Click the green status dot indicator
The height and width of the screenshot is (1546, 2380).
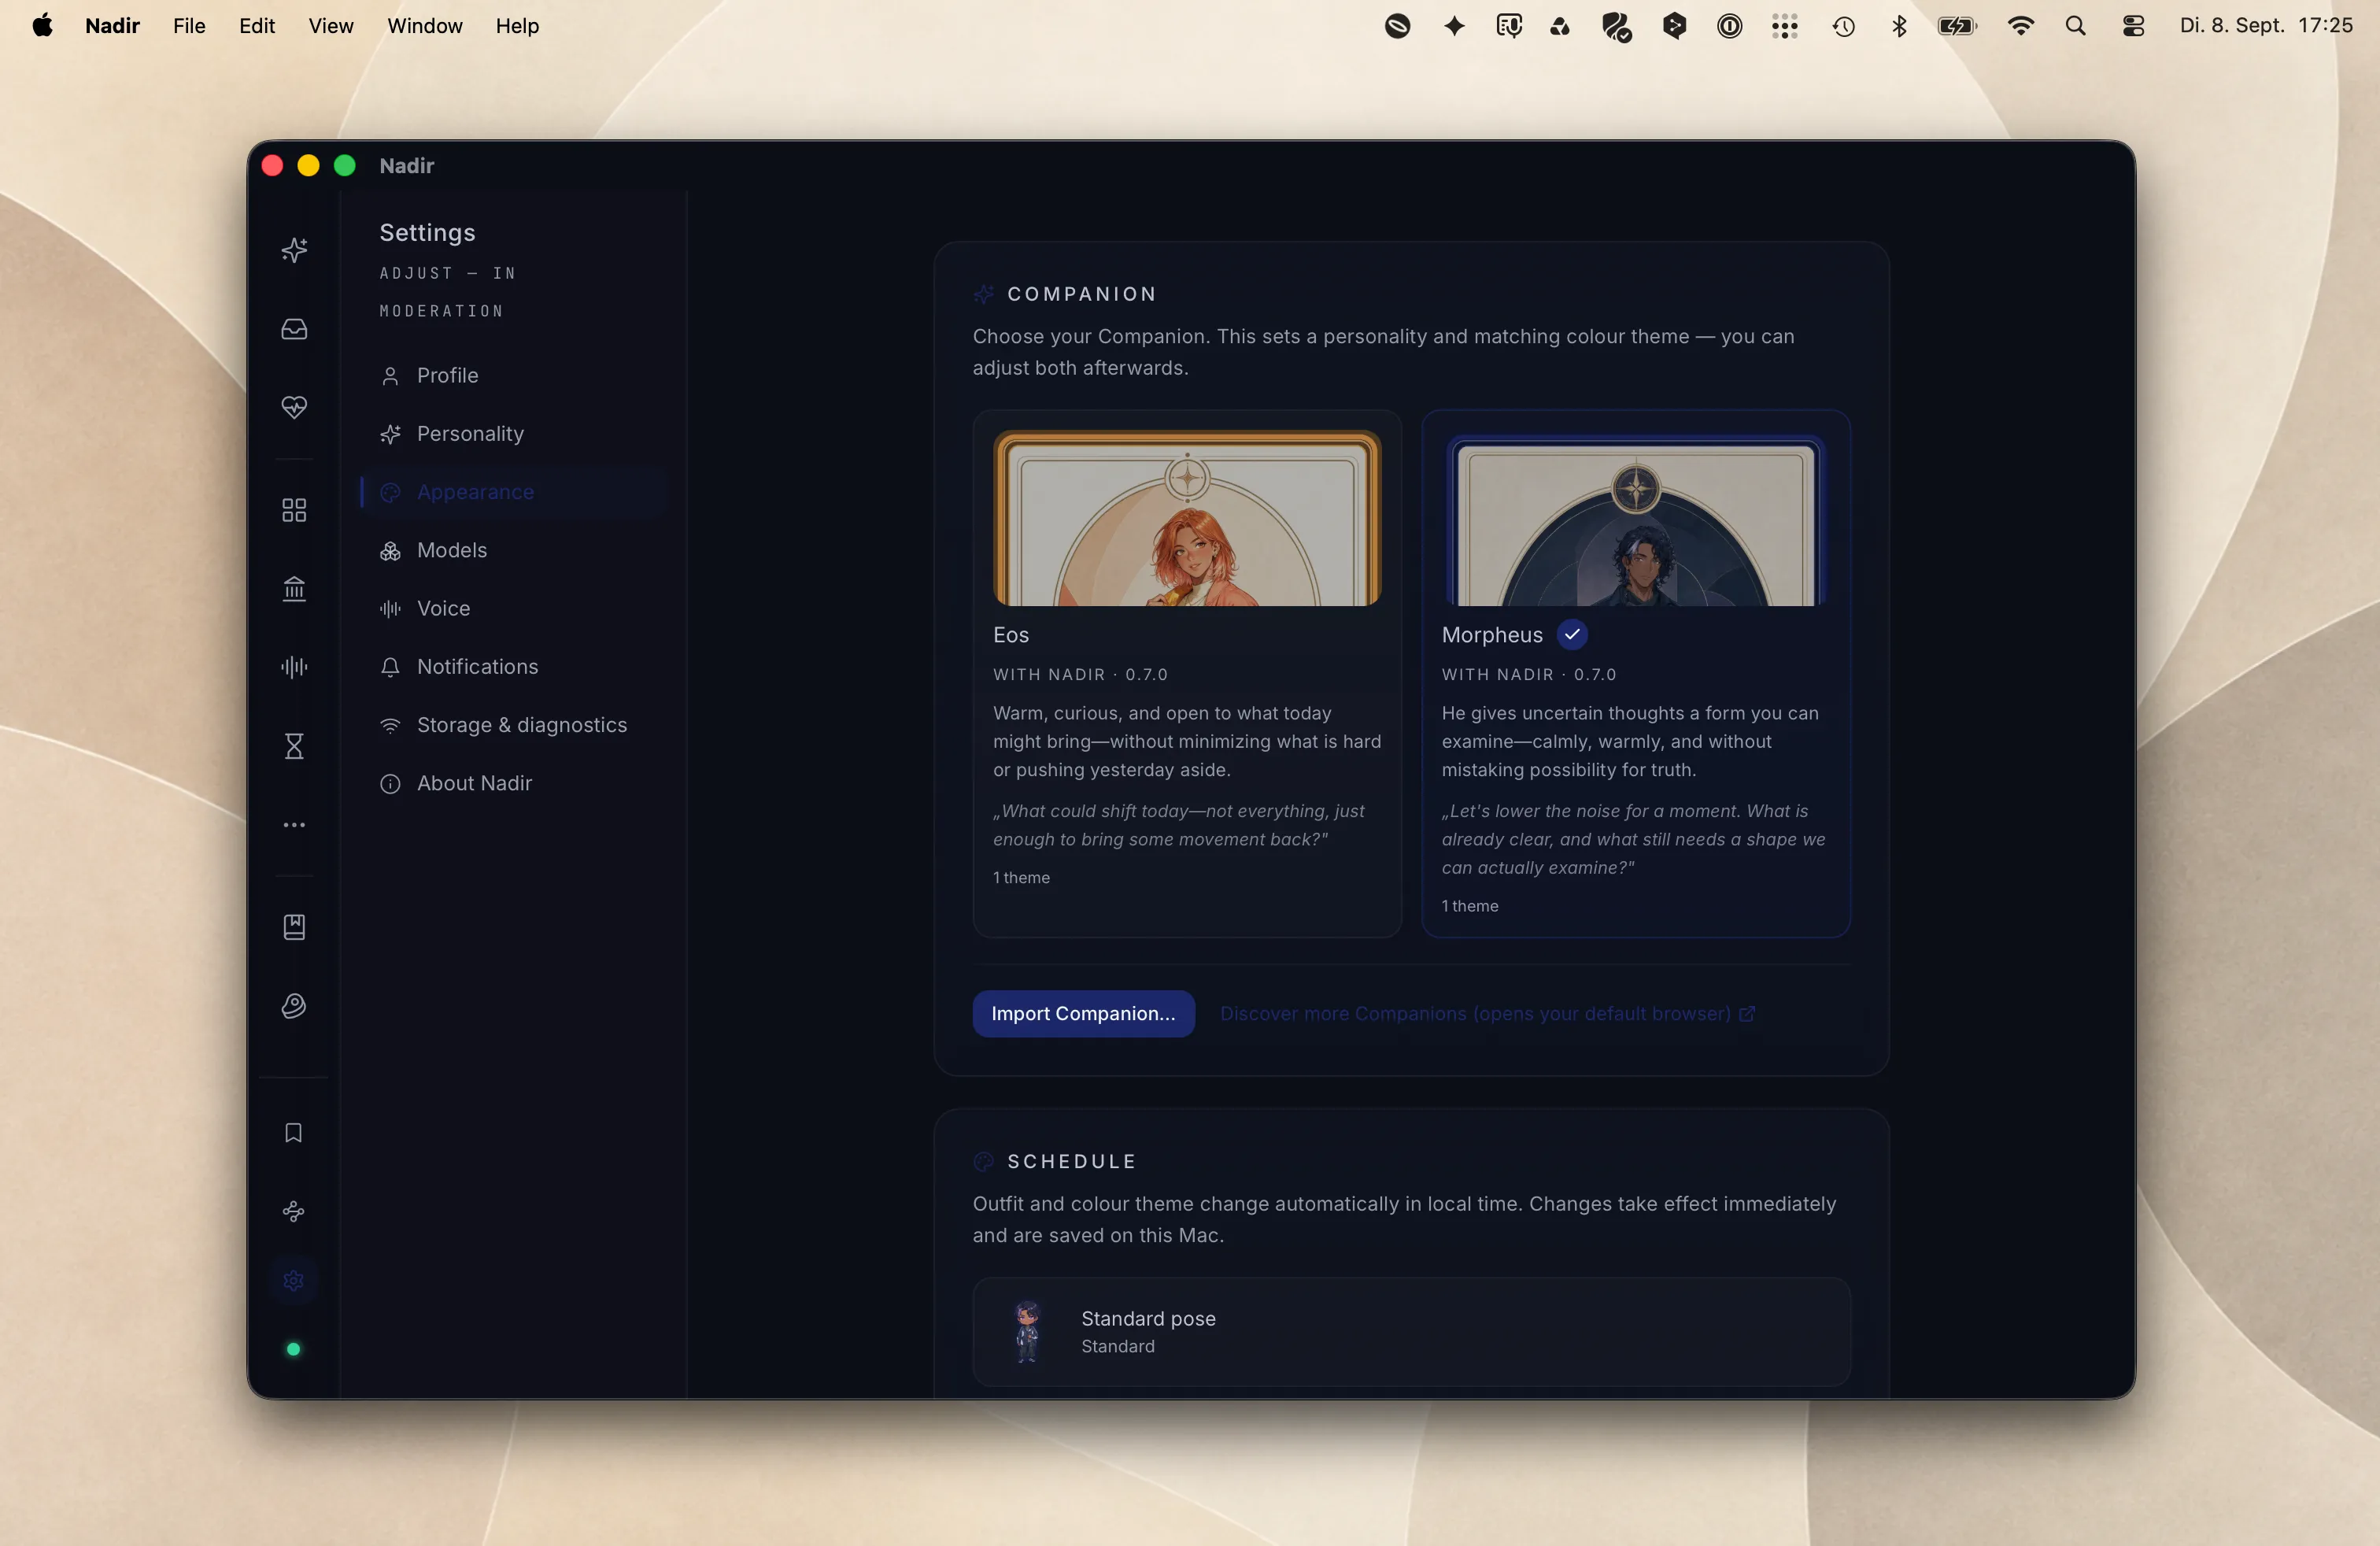tap(294, 1350)
